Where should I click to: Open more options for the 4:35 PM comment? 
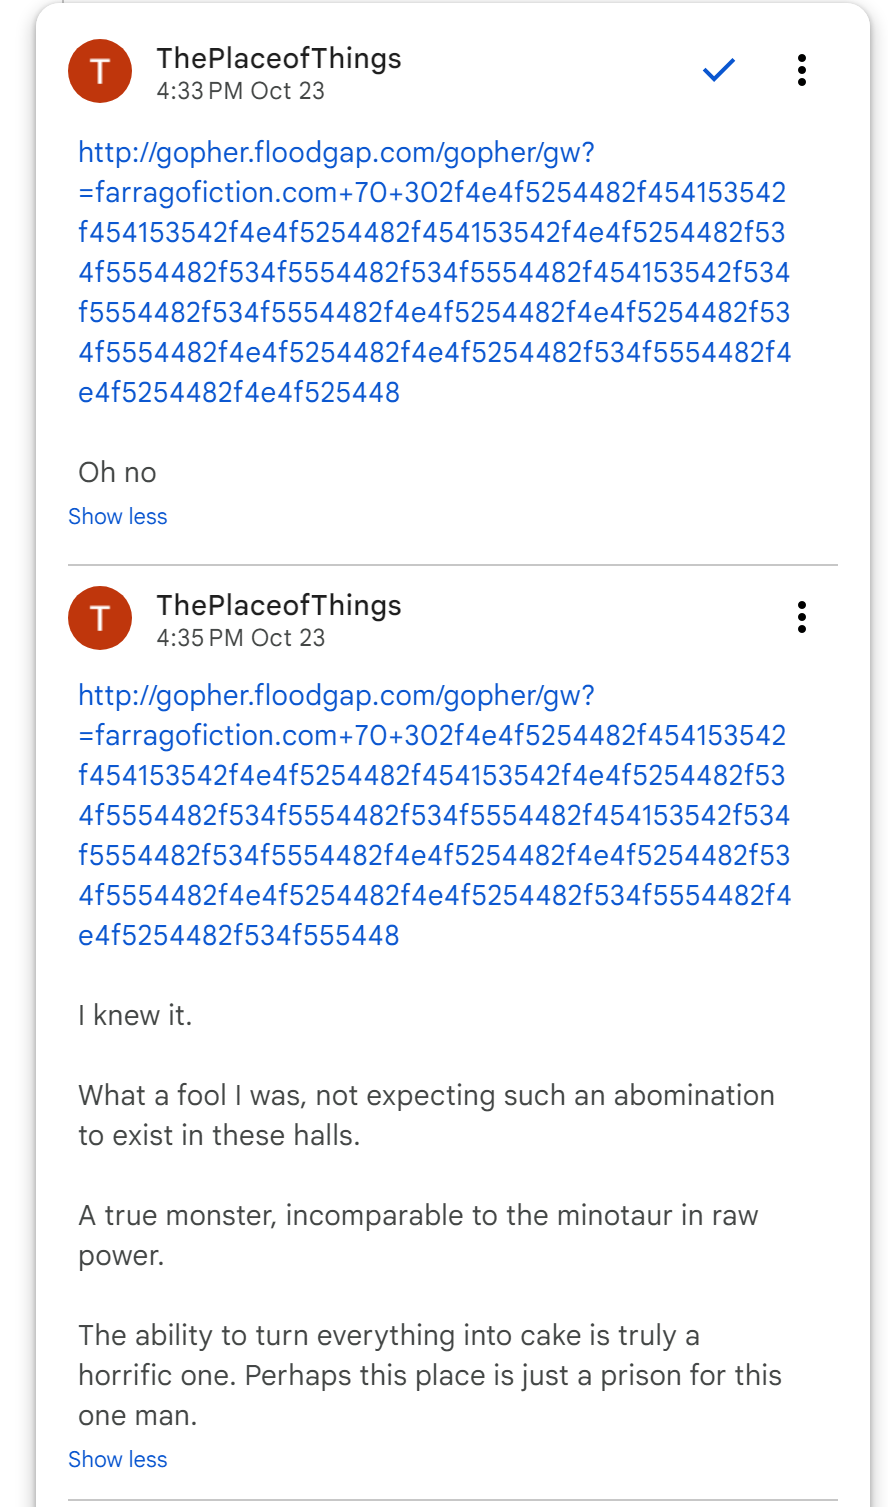801,617
